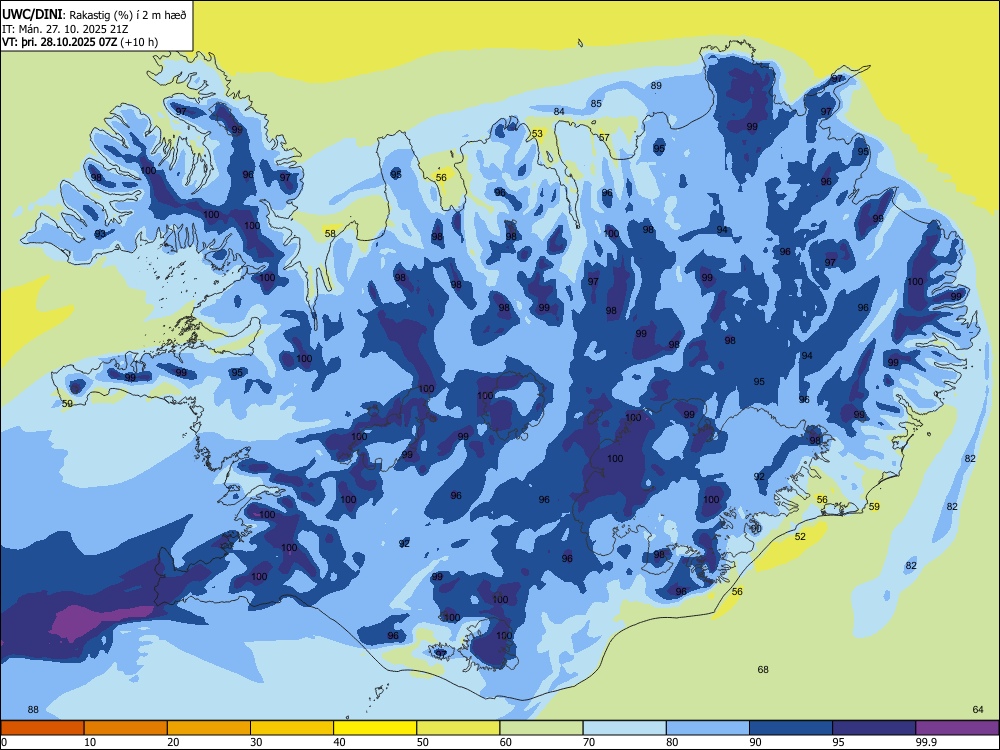Click the value 89 on the map
This screenshot has width=1000, height=750.
(656, 85)
